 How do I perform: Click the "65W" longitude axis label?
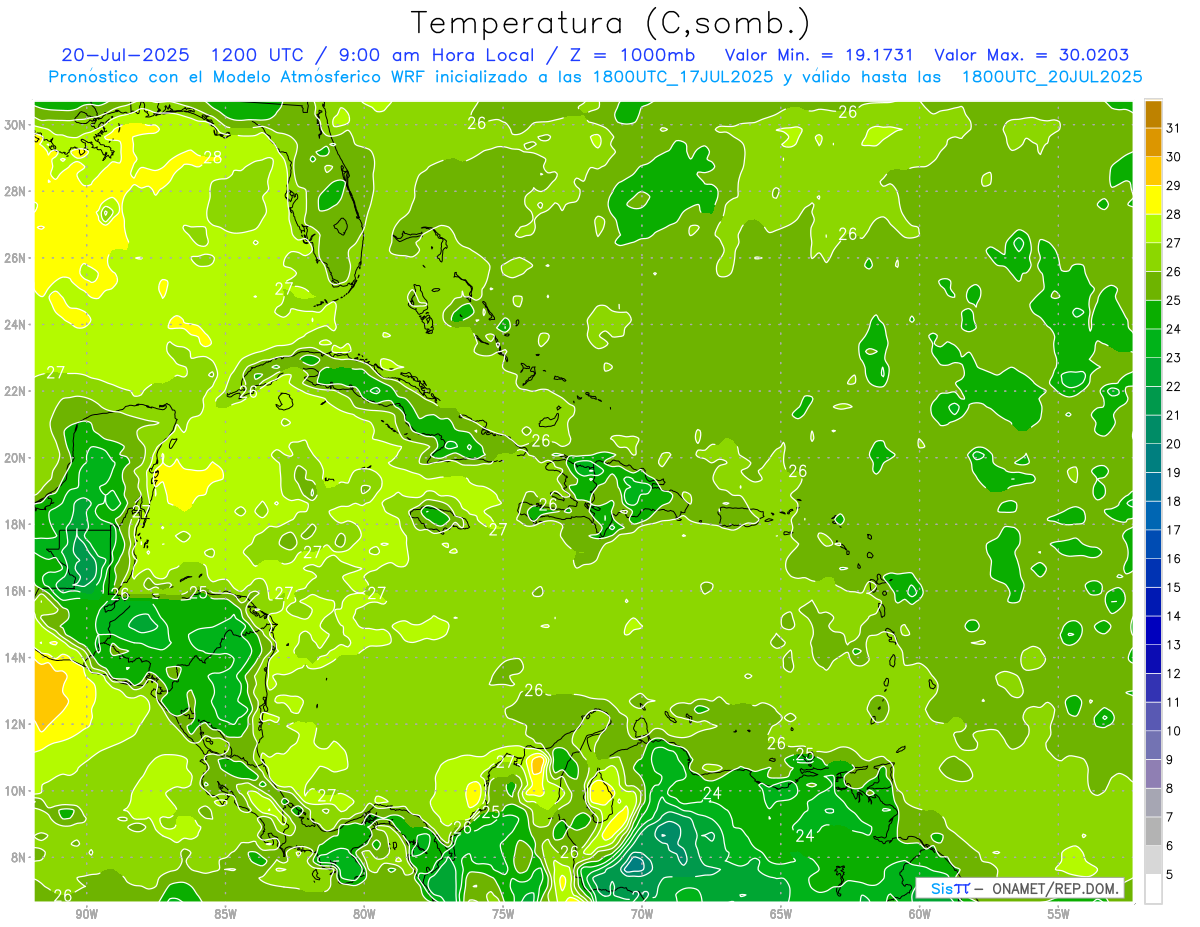tap(781, 914)
